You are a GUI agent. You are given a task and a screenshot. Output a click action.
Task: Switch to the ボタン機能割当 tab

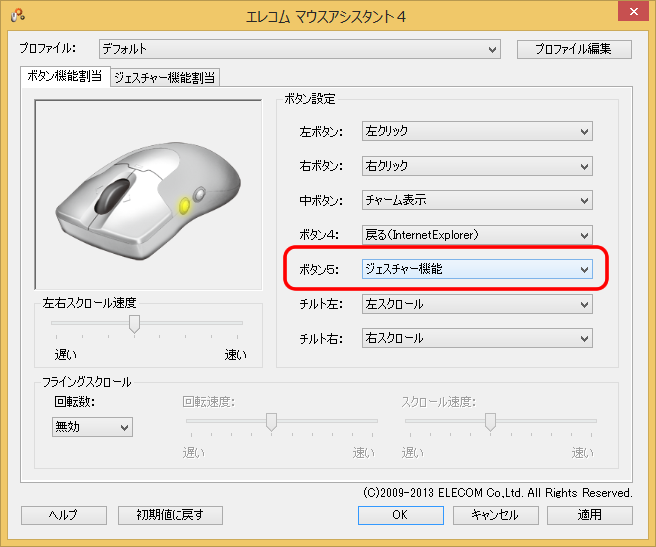click(x=65, y=76)
